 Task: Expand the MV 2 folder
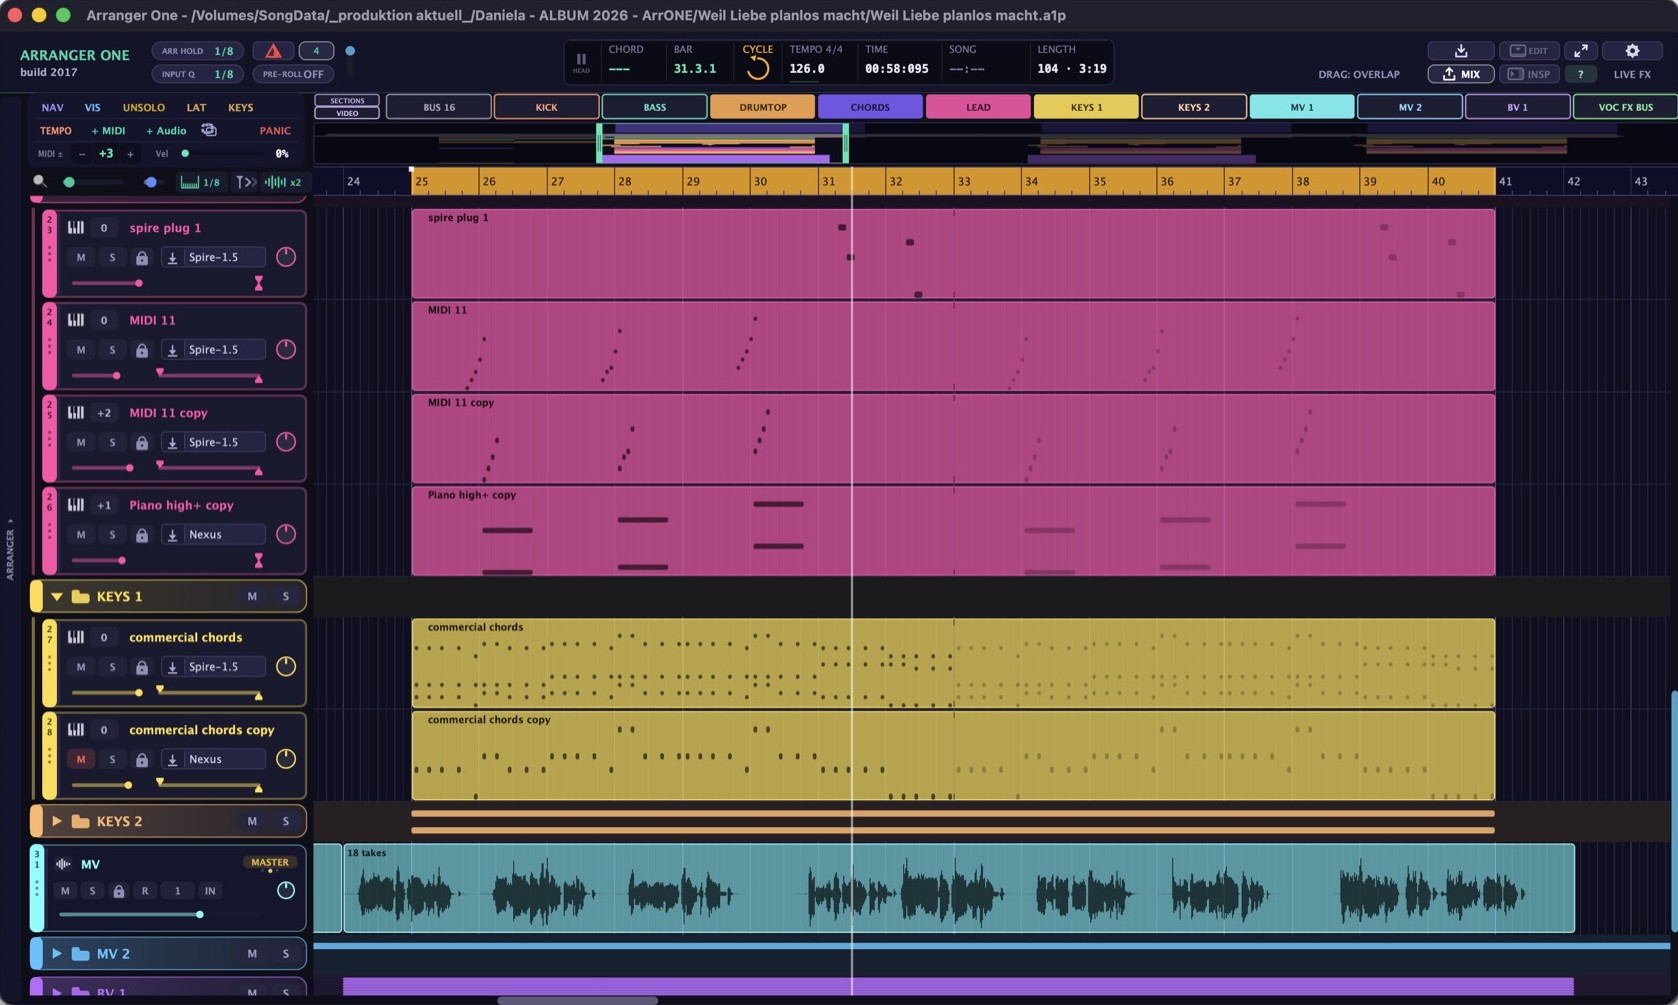pyautogui.click(x=57, y=954)
